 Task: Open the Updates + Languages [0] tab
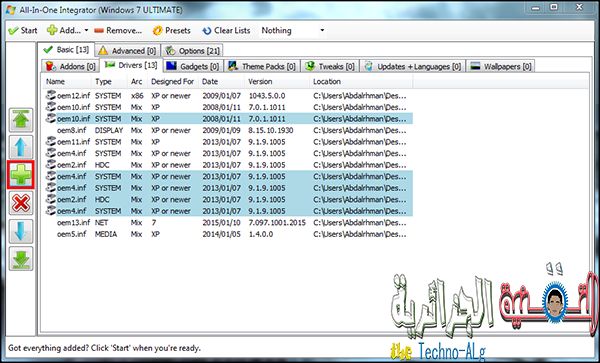point(413,67)
